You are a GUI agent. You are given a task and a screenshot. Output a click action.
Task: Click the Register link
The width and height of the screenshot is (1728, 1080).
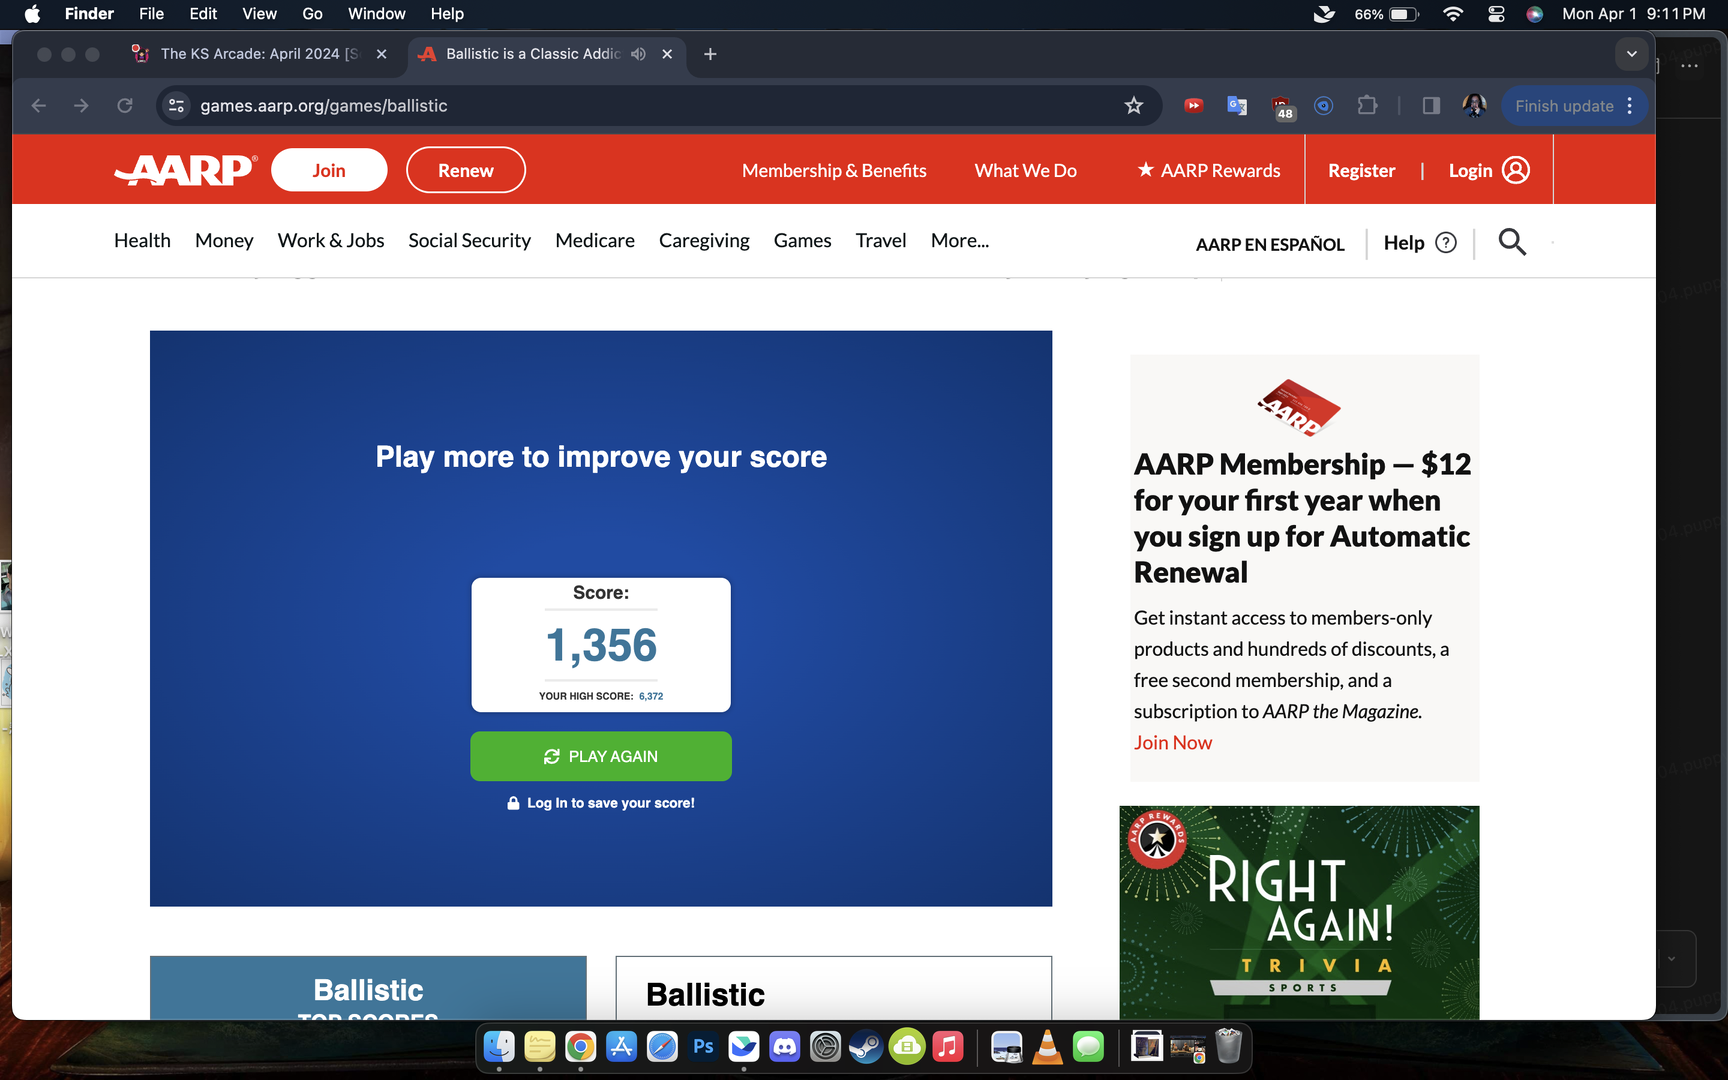tap(1361, 171)
